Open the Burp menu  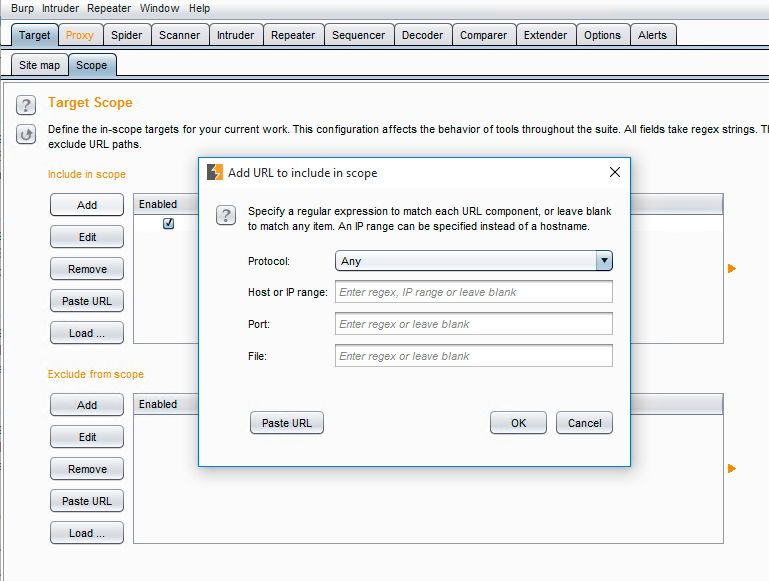pyautogui.click(x=23, y=8)
